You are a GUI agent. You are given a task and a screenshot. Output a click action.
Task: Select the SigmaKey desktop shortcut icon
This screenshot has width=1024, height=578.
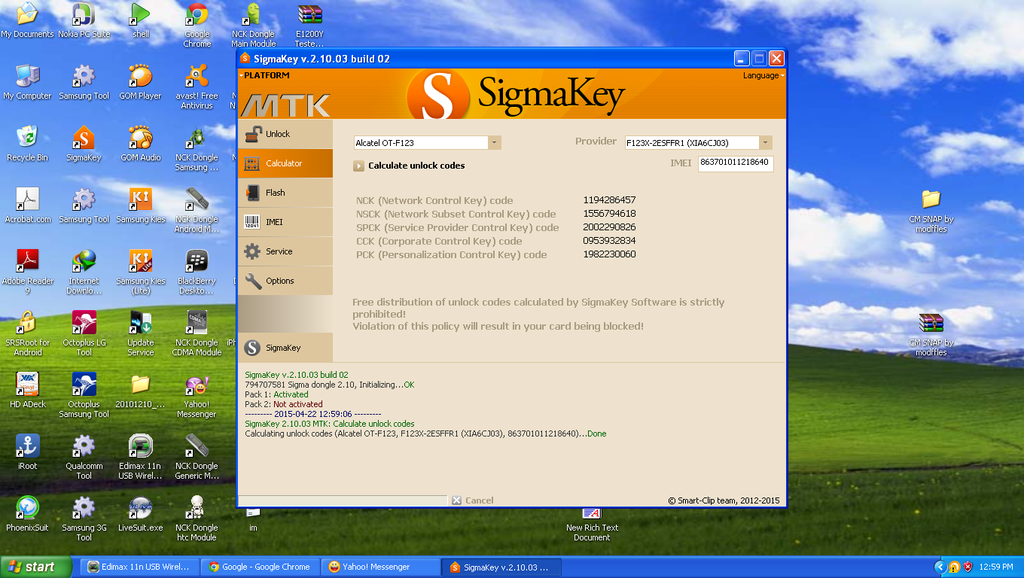coord(84,141)
